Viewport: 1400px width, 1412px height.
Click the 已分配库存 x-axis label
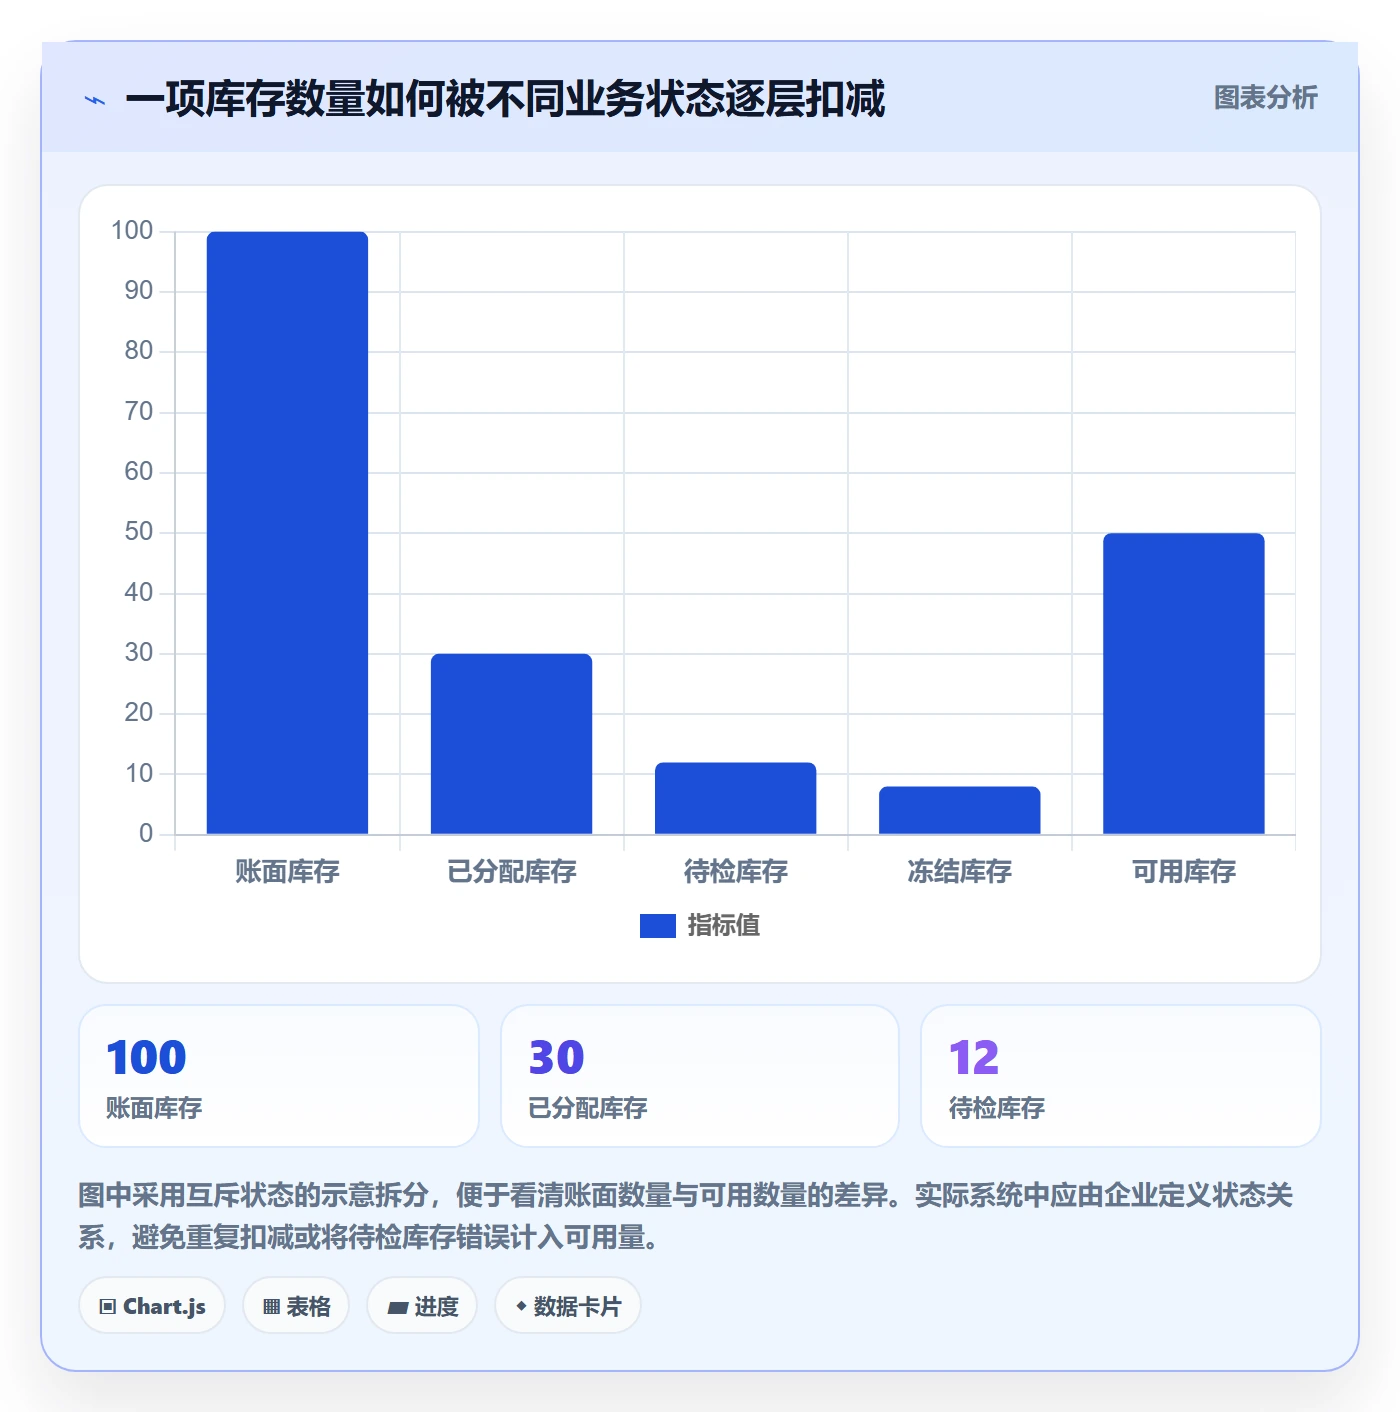coord(511,872)
